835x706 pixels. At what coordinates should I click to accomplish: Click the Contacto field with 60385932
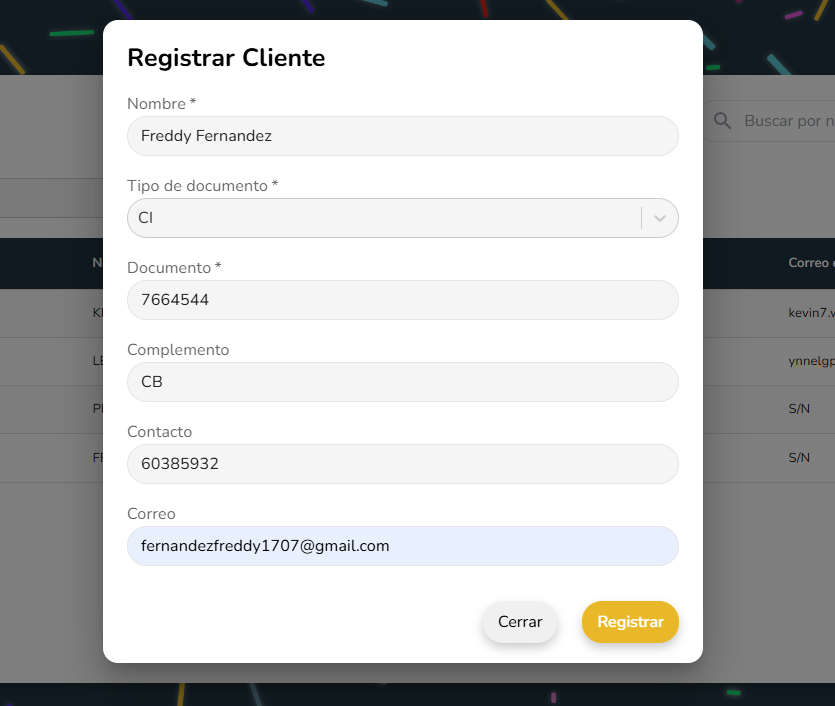point(402,464)
